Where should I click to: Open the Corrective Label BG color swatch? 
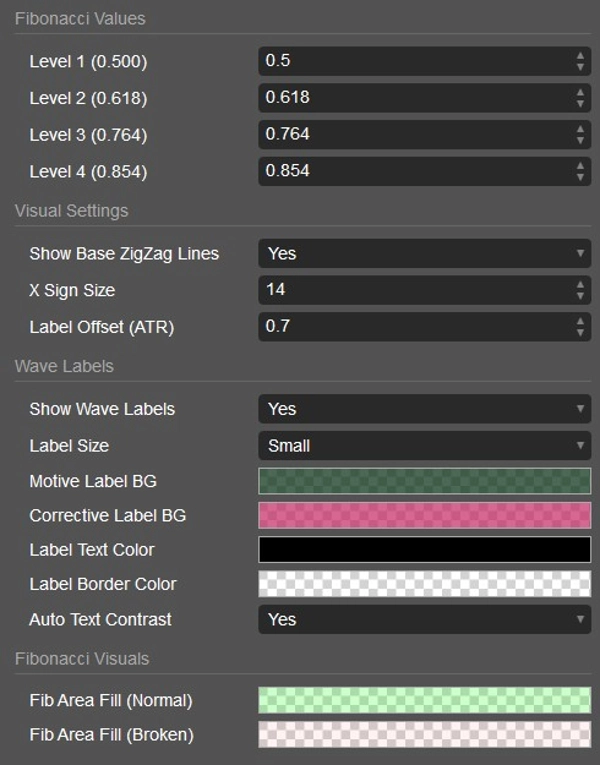424,516
